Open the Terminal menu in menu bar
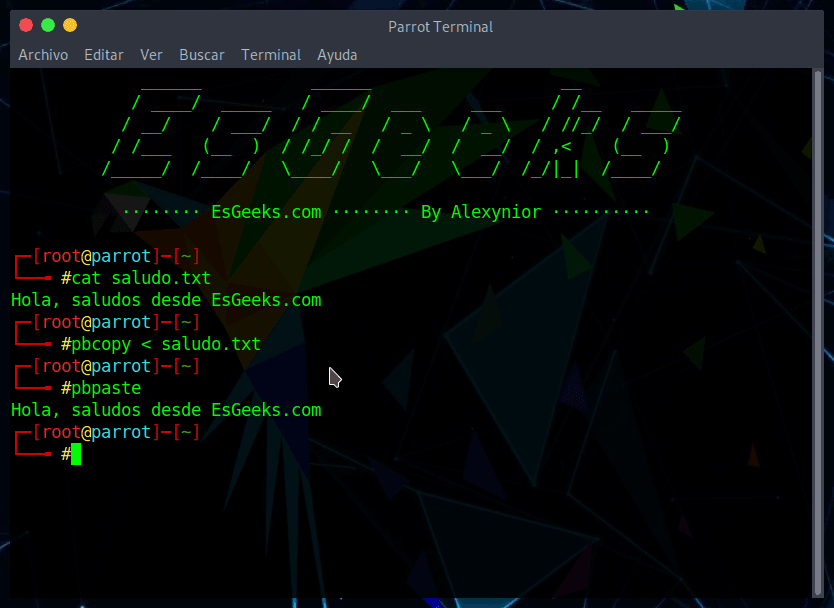Image resolution: width=834 pixels, height=608 pixels. (271, 55)
